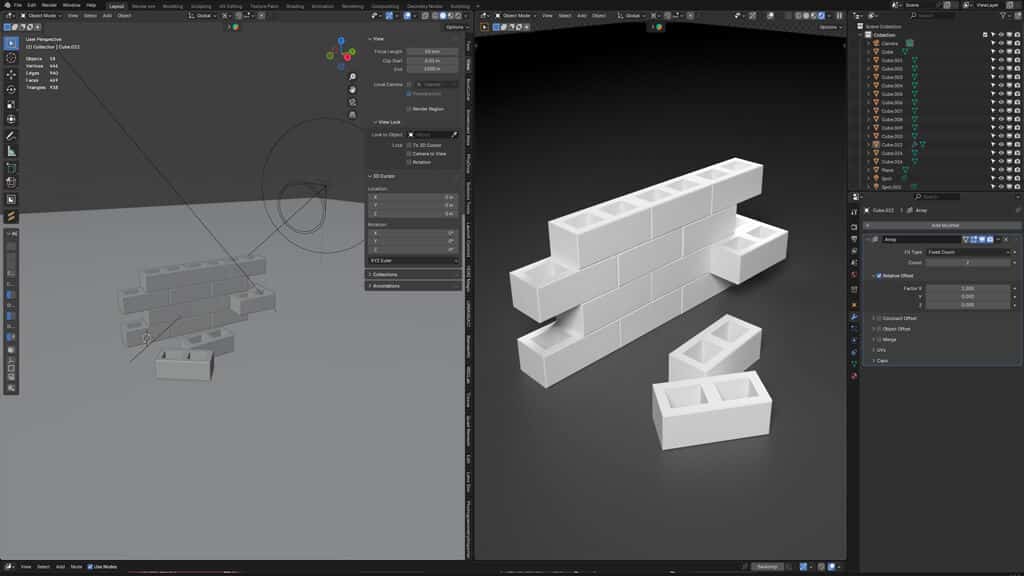Activate the Move tool
Screen dimensions: 1024x576
pyautogui.click(x=11, y=74)
